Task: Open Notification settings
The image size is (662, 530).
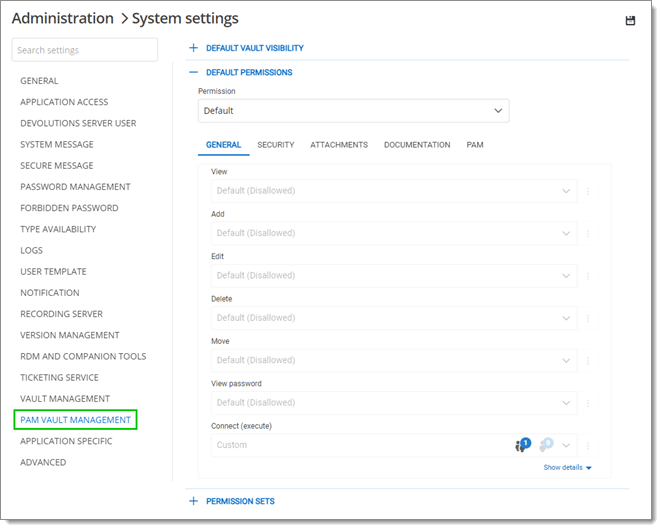Action: click(x=49, y=293)
